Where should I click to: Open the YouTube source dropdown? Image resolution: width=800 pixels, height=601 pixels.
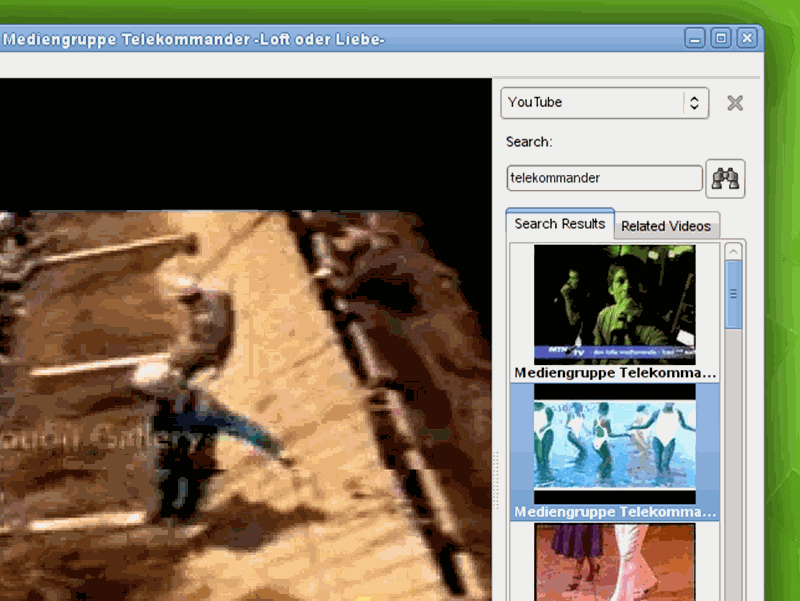coord(605,103)
